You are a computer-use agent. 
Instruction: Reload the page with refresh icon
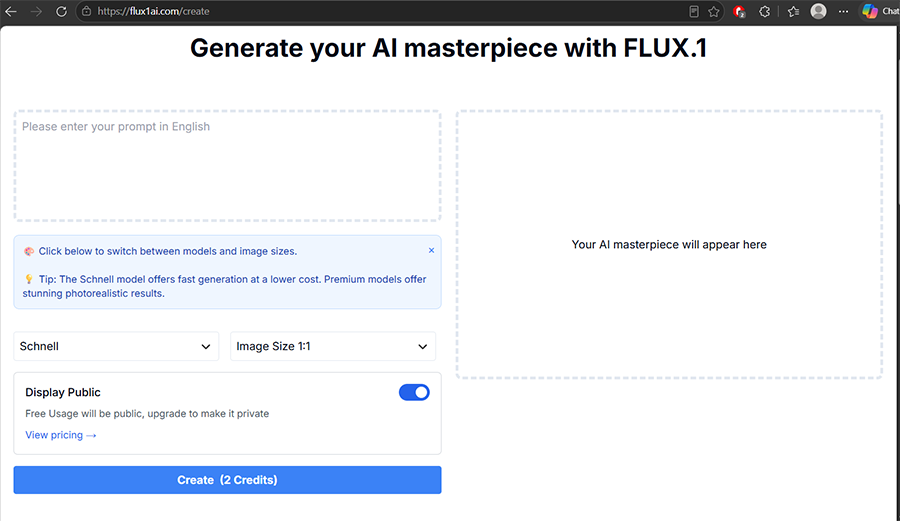tap(61, 11)
